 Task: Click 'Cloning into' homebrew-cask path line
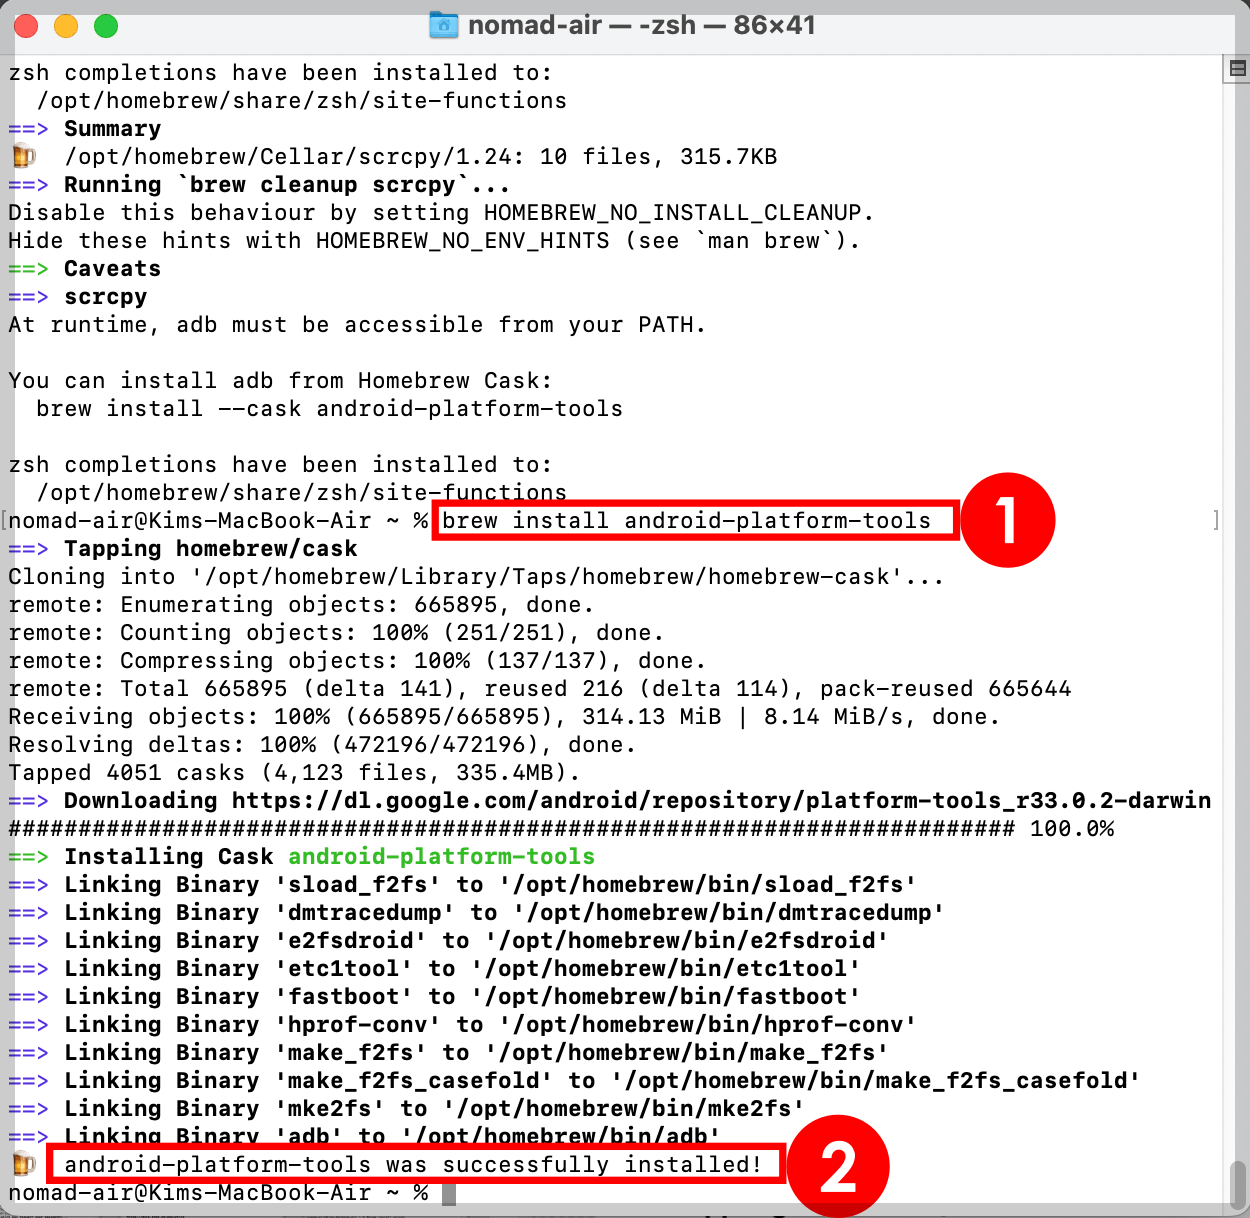[x=476, y=577]
